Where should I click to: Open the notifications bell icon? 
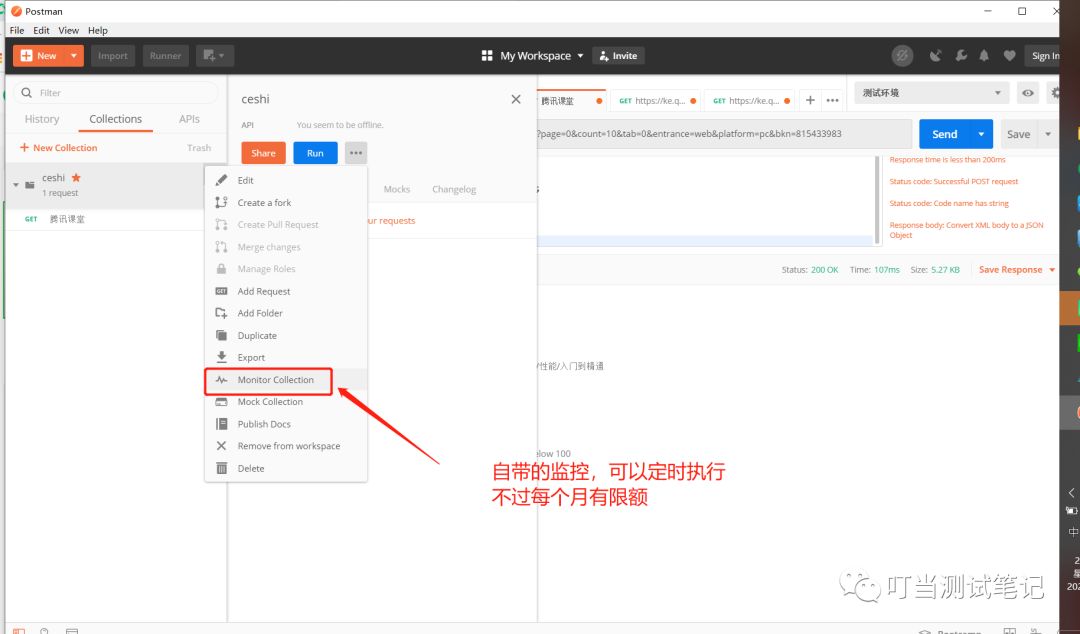(984, 56)
